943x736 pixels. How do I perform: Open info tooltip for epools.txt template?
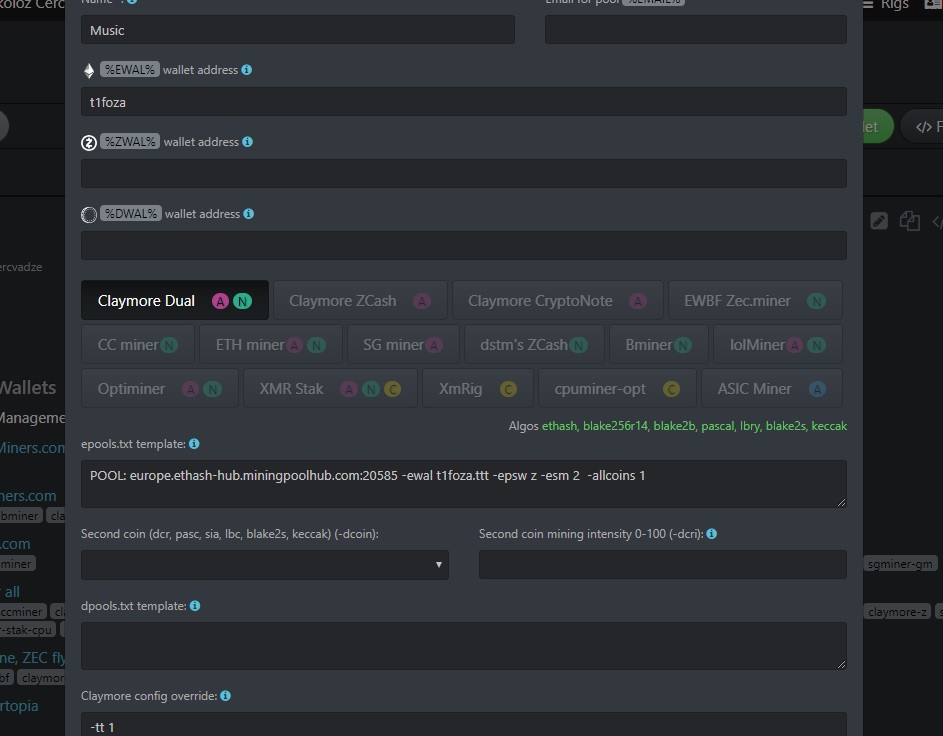194,444
